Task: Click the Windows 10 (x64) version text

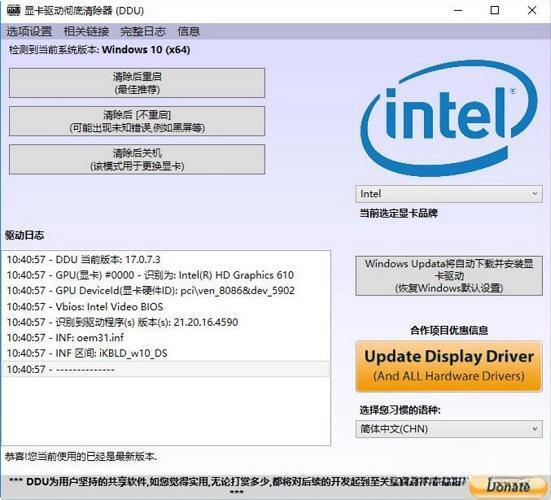Action: [146, 50]
